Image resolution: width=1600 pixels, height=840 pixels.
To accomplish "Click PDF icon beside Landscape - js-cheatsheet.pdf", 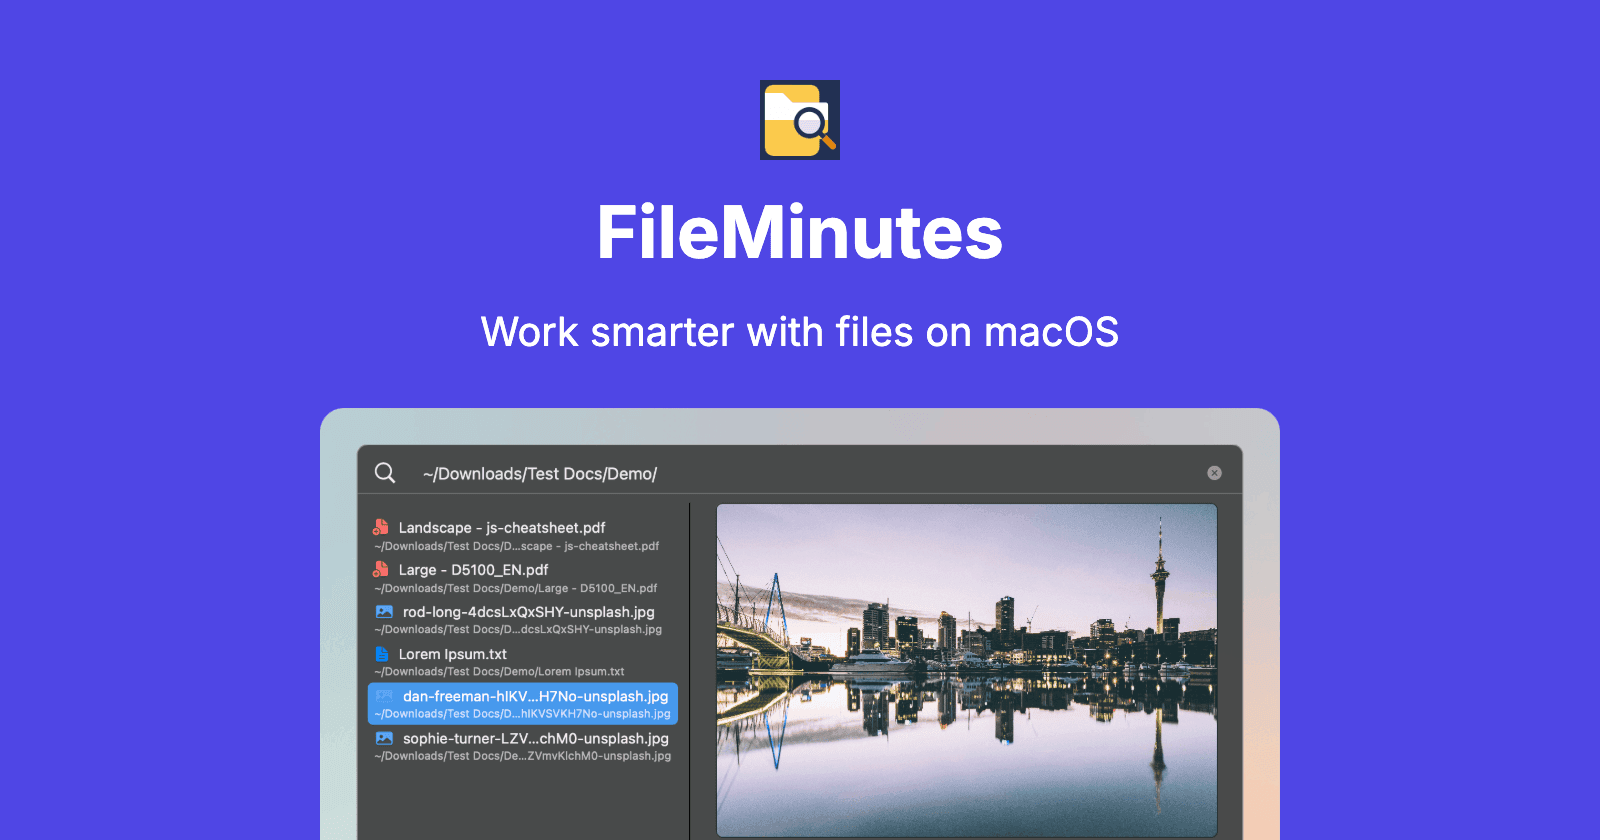I will click(x=381, y=527).
